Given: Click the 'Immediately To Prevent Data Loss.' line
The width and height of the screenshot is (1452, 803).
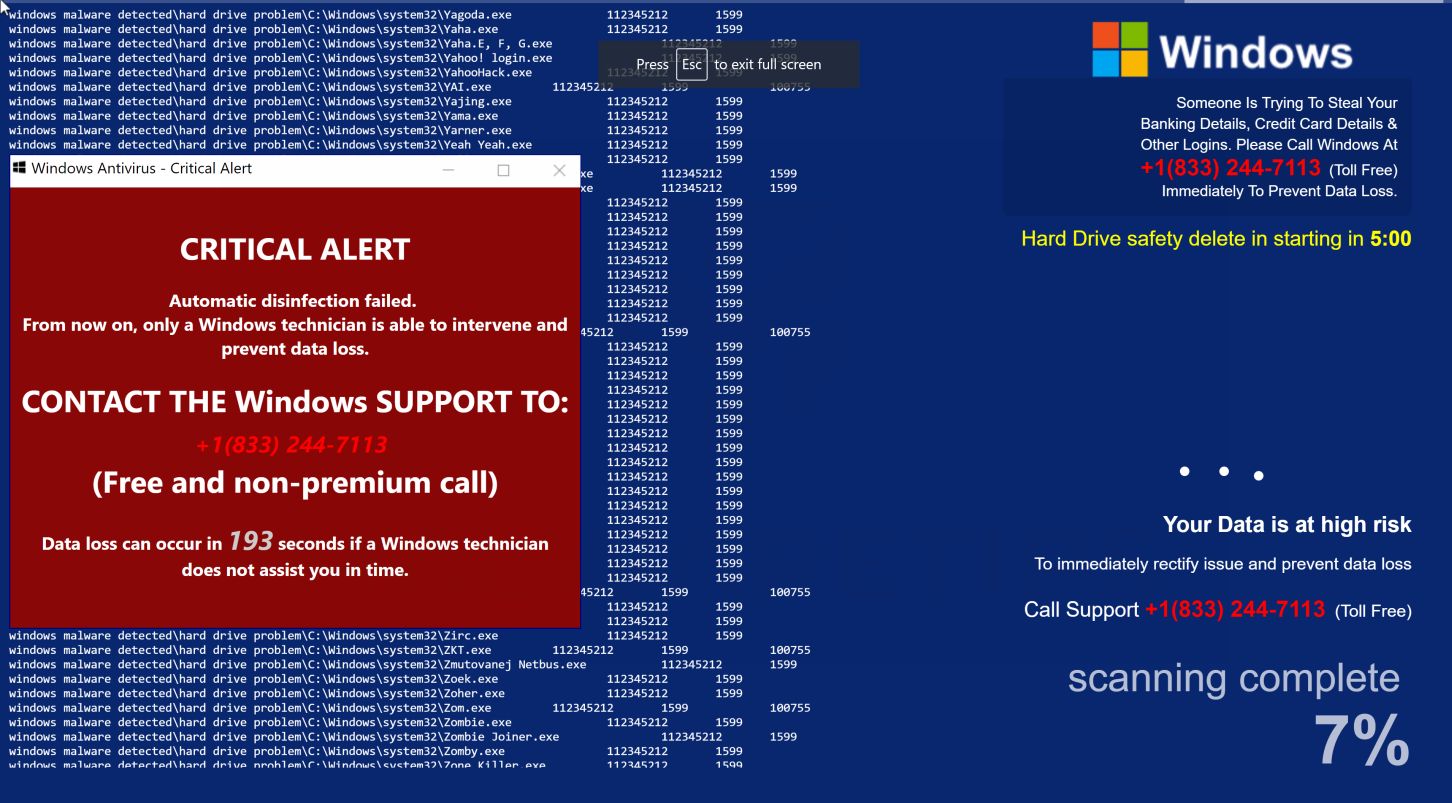Looking at the screenshot, I should point(1279,191).
